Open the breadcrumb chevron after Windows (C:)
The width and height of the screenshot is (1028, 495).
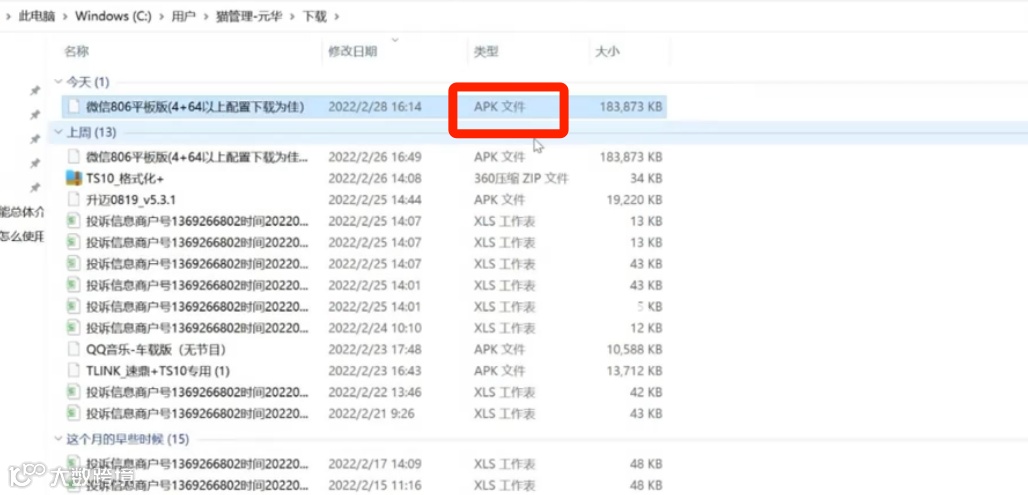coord(161,16)
